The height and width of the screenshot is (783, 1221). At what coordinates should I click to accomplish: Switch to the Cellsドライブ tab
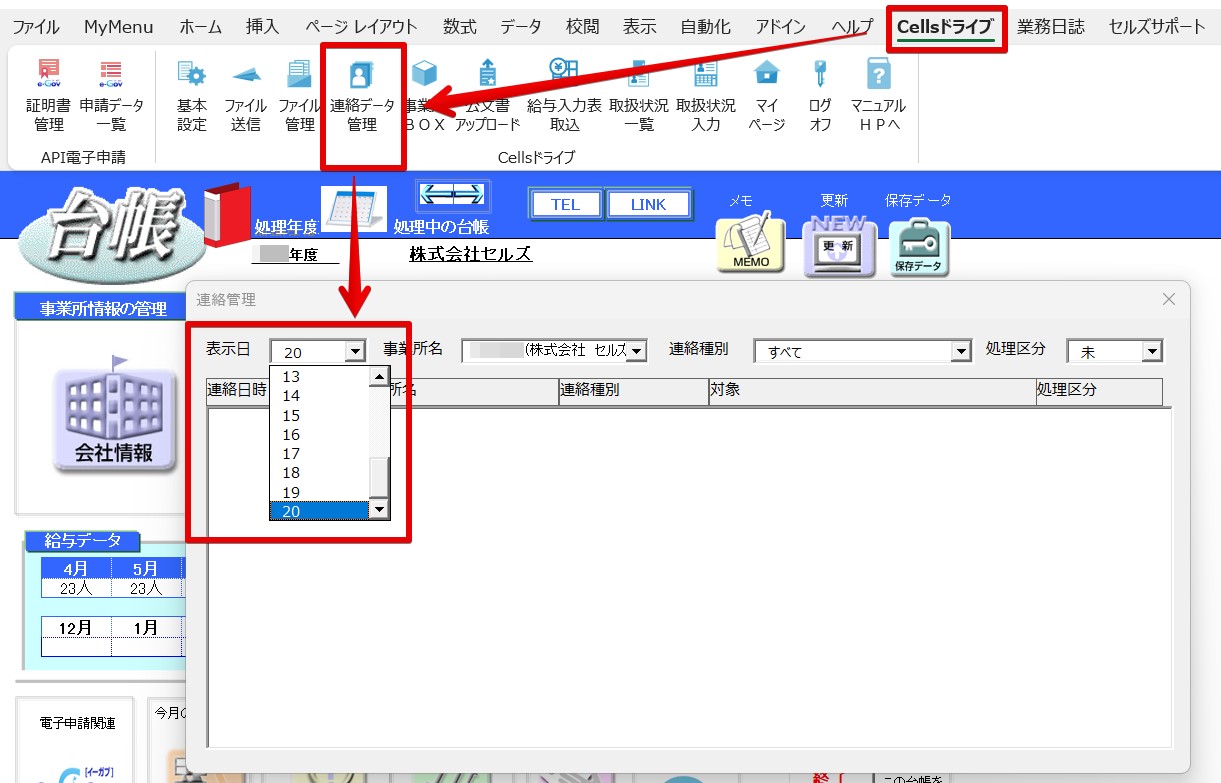tap(945, 27)
